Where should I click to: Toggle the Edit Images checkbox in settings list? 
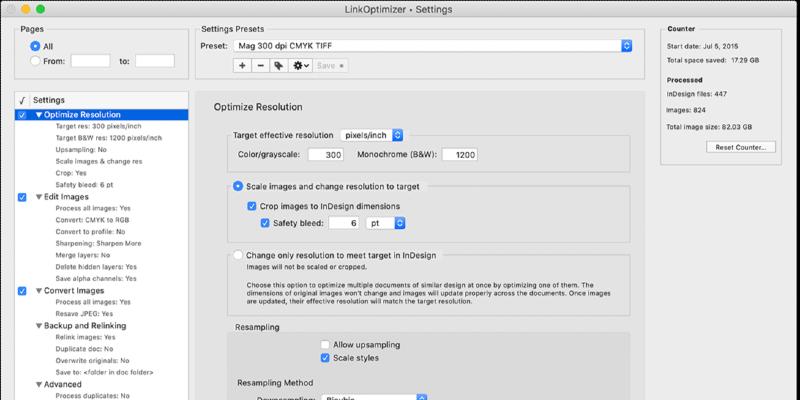(x=22, y=197)
